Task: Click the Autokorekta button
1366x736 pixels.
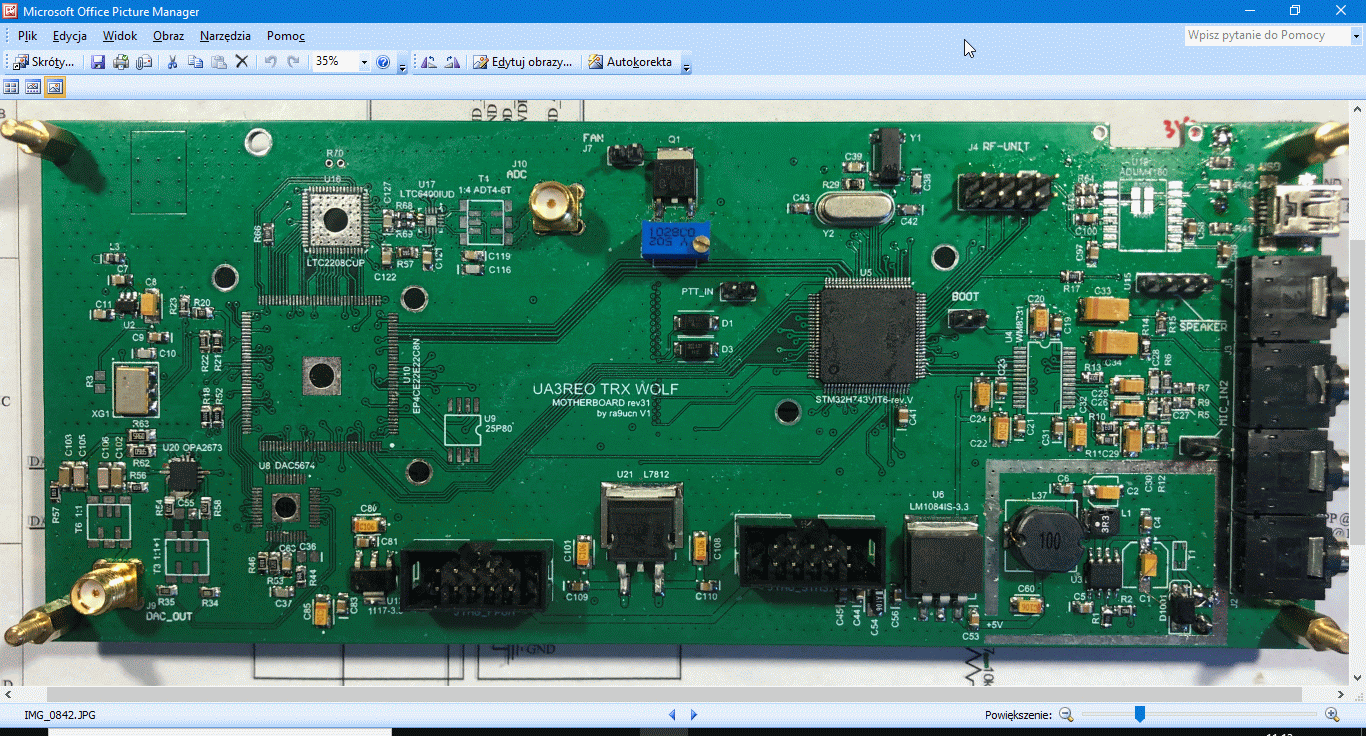Action: [630, 62]
